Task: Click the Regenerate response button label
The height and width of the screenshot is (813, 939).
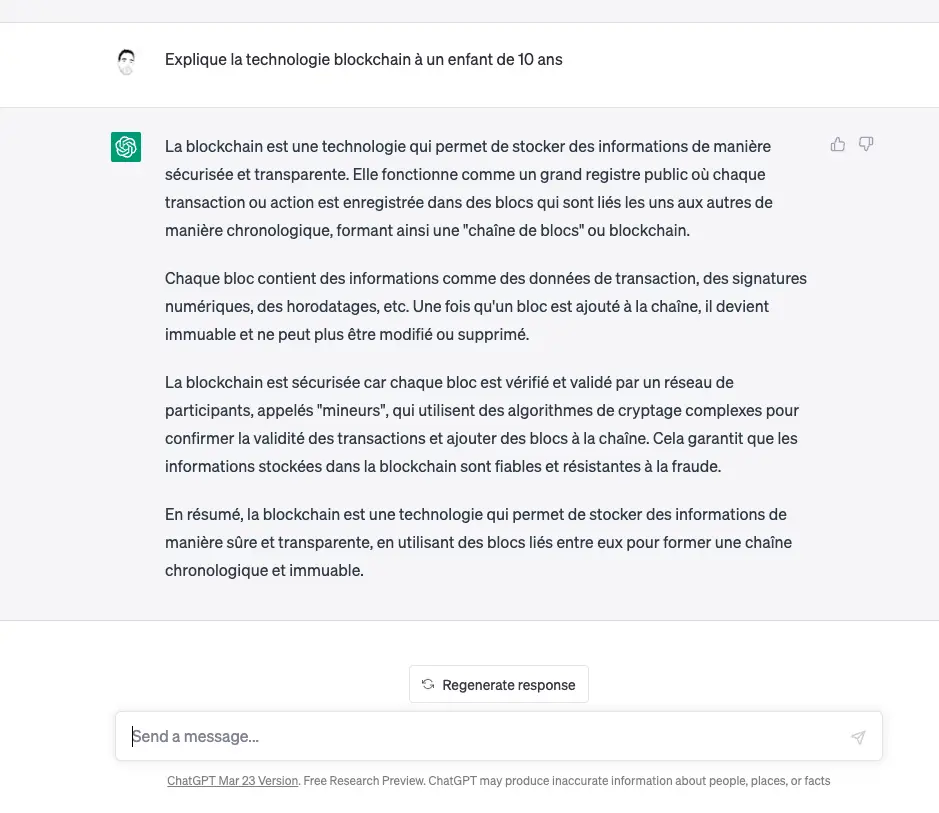Action: (x=508, y=685)
